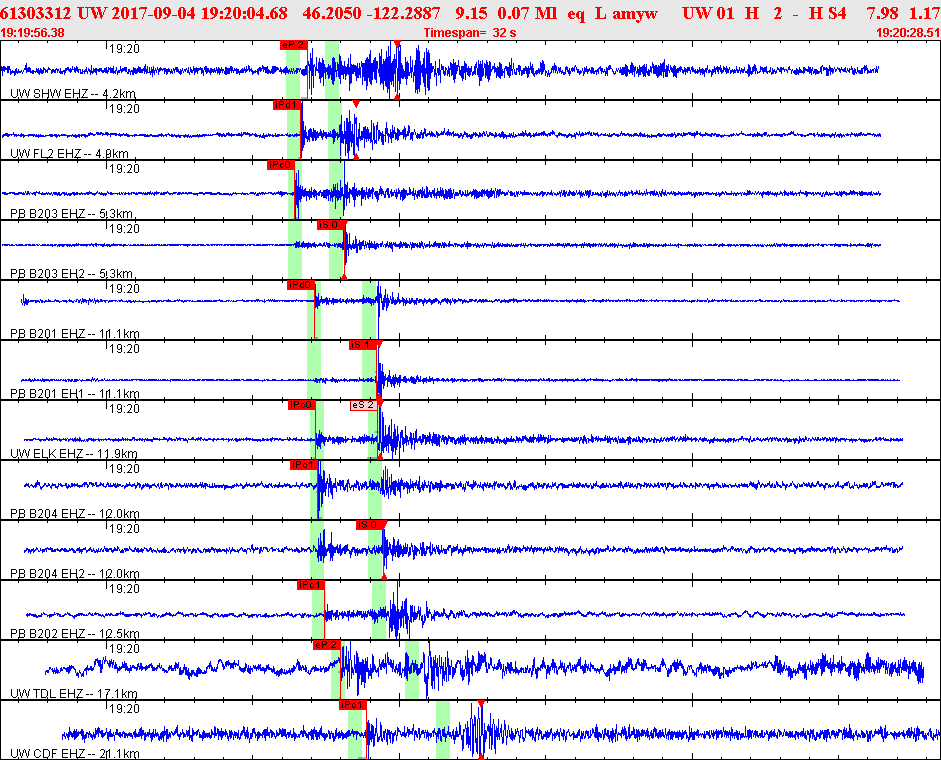Click the iPd0 pick flag on B201 EHZ
941x760 pixels.
pyautogui.click(x=301, y=285)
